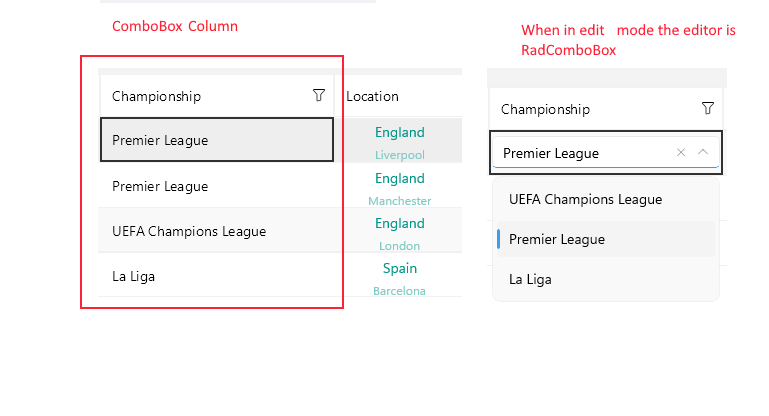Viewport: 769px width, 416px height.
Task: Open filter on left Championship column
Action: click(x=319, y=95)
